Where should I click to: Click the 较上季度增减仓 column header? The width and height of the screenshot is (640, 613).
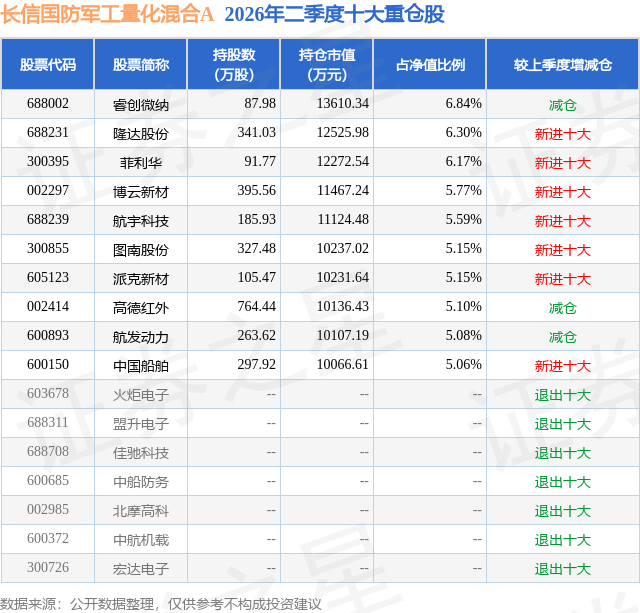(563, 64)
